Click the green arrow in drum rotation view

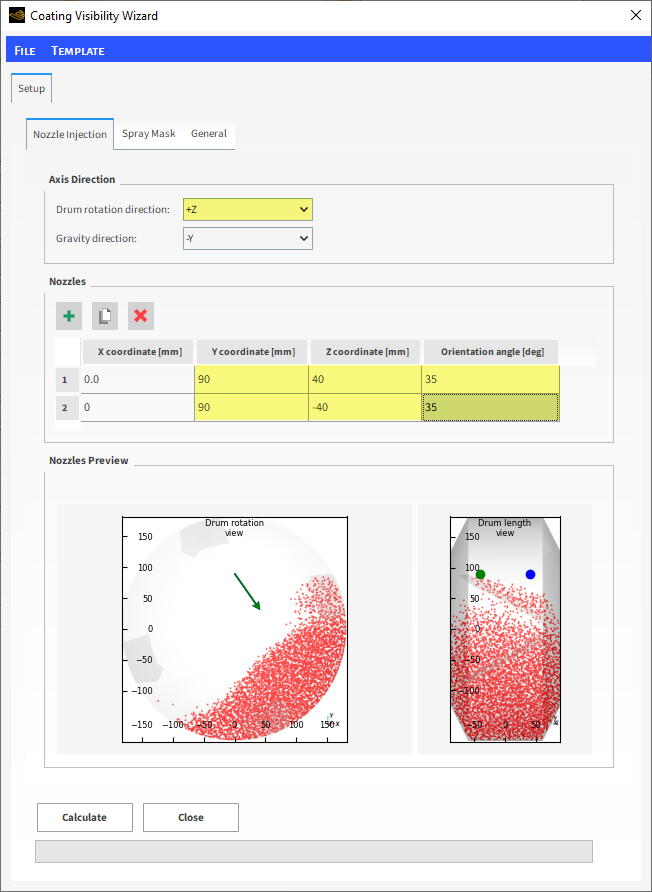[247, 591]
